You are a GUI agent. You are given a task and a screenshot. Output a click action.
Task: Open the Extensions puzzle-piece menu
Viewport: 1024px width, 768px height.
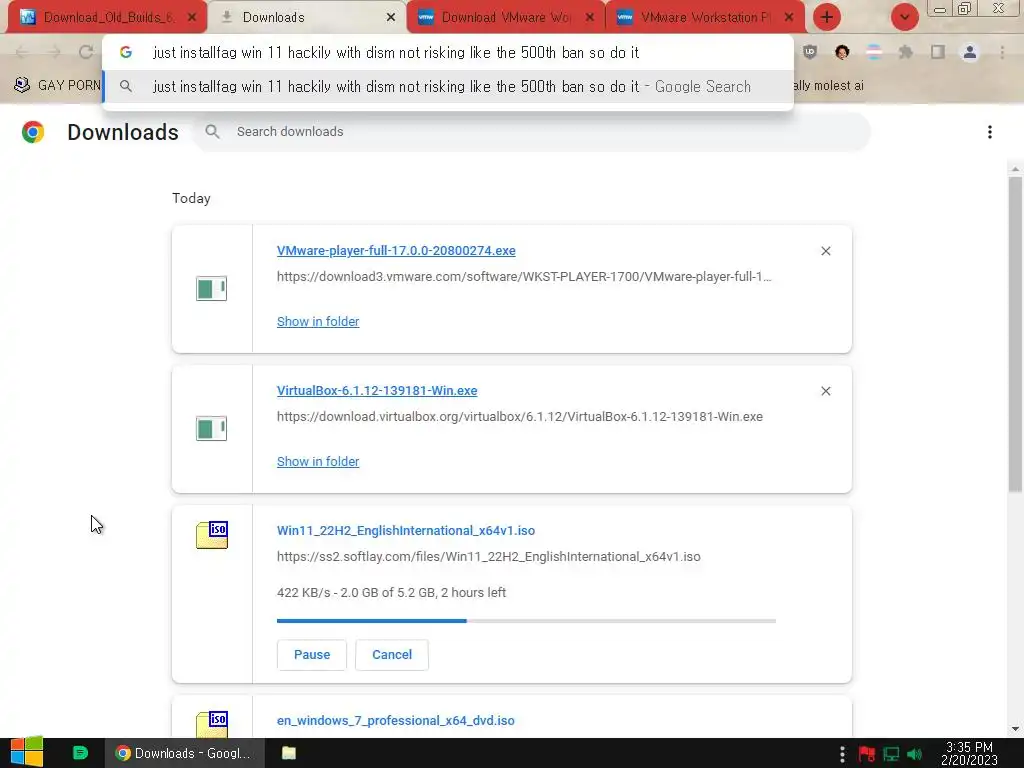906,52
